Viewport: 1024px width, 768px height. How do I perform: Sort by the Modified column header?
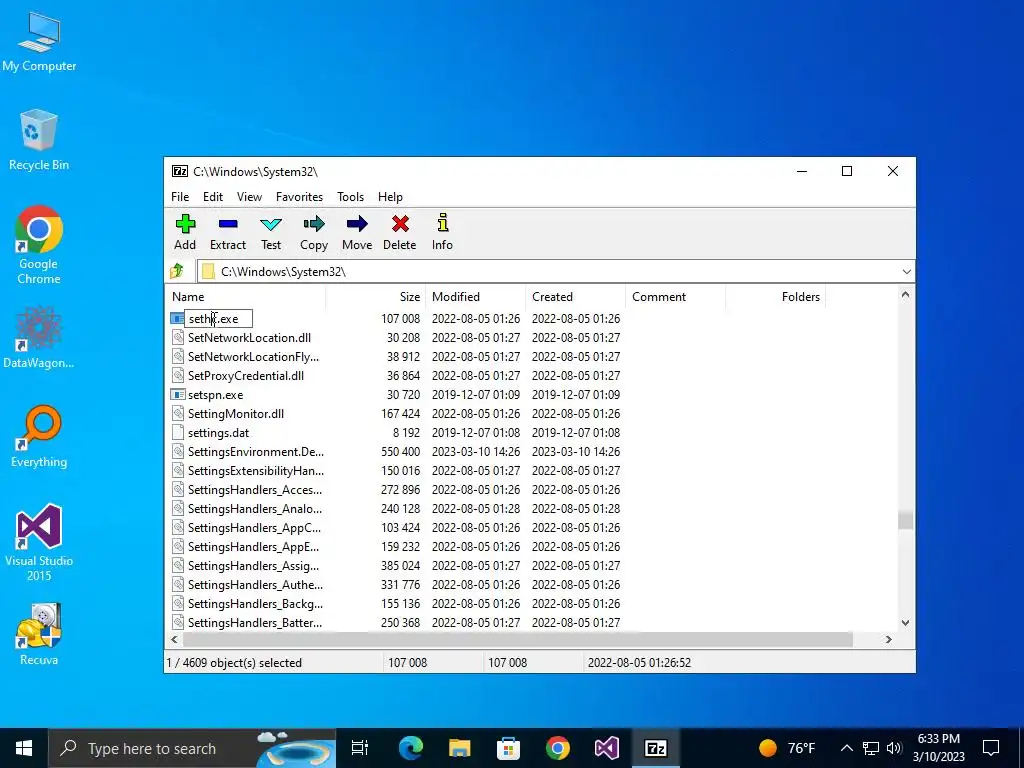click(x=475, y=296)
